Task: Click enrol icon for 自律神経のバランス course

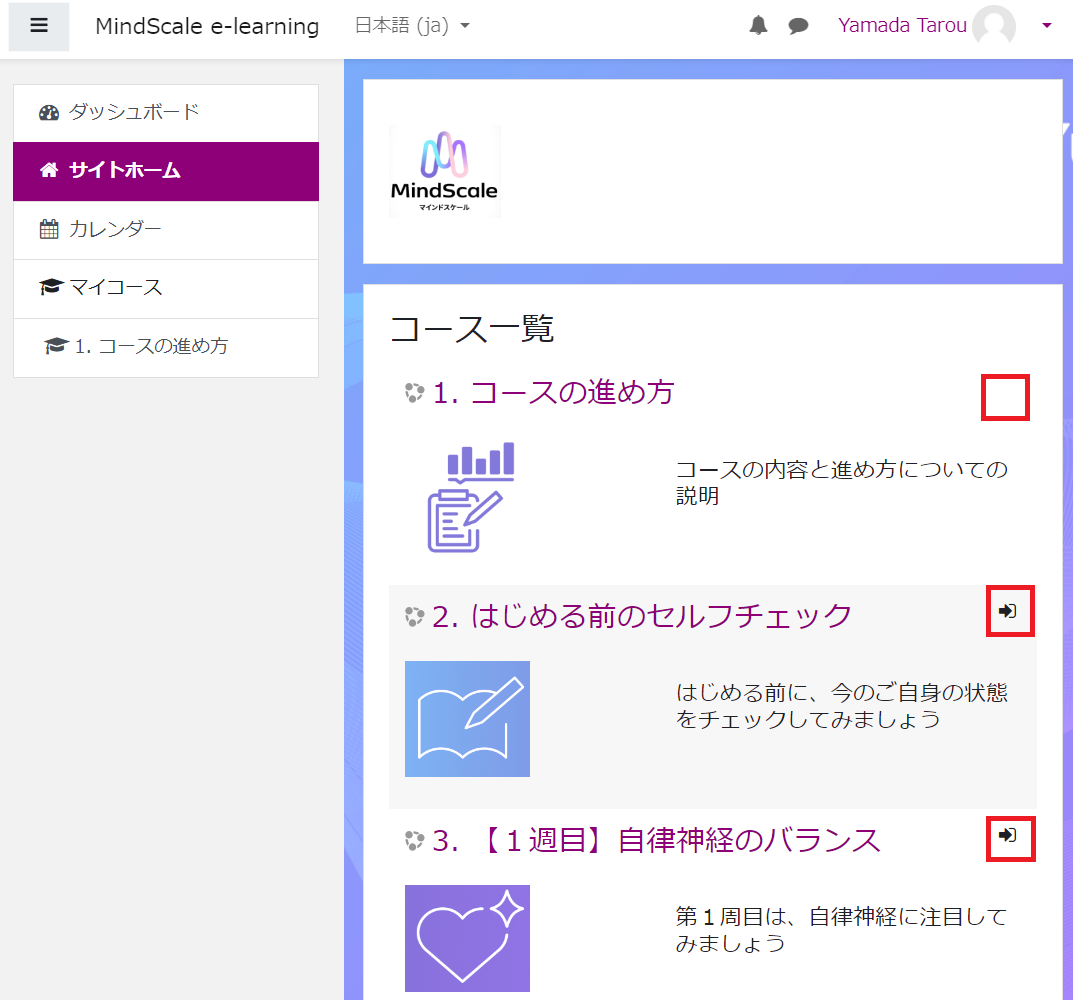Action: coord(1007,835)
